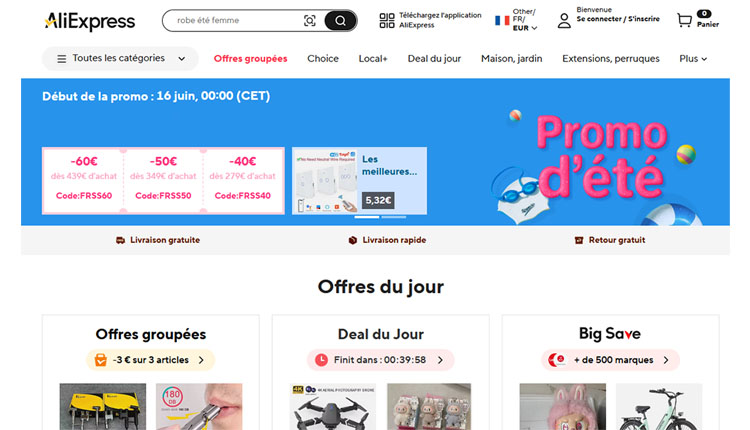This screenshot has width=750, height=430.
Task: Open the + de 500 marques button
Action: [610, 360]
